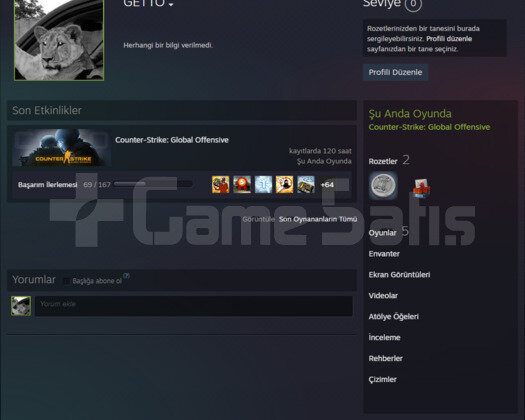Open the fifth achievement icon before +64
The width and height of the screenshot is (525, 420).
pyautogui.click(x=306, y=185)
